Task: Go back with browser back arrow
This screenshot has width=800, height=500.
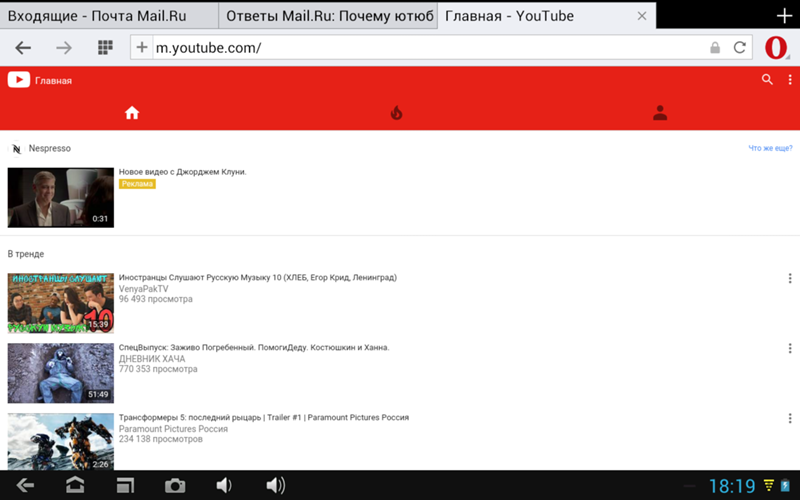Action: [23, 48]
